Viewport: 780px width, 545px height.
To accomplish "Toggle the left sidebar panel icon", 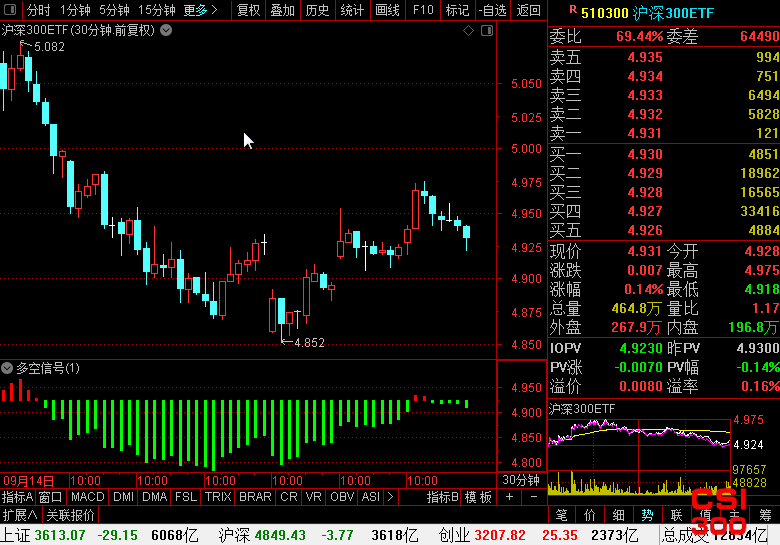I will pos(9,9).
